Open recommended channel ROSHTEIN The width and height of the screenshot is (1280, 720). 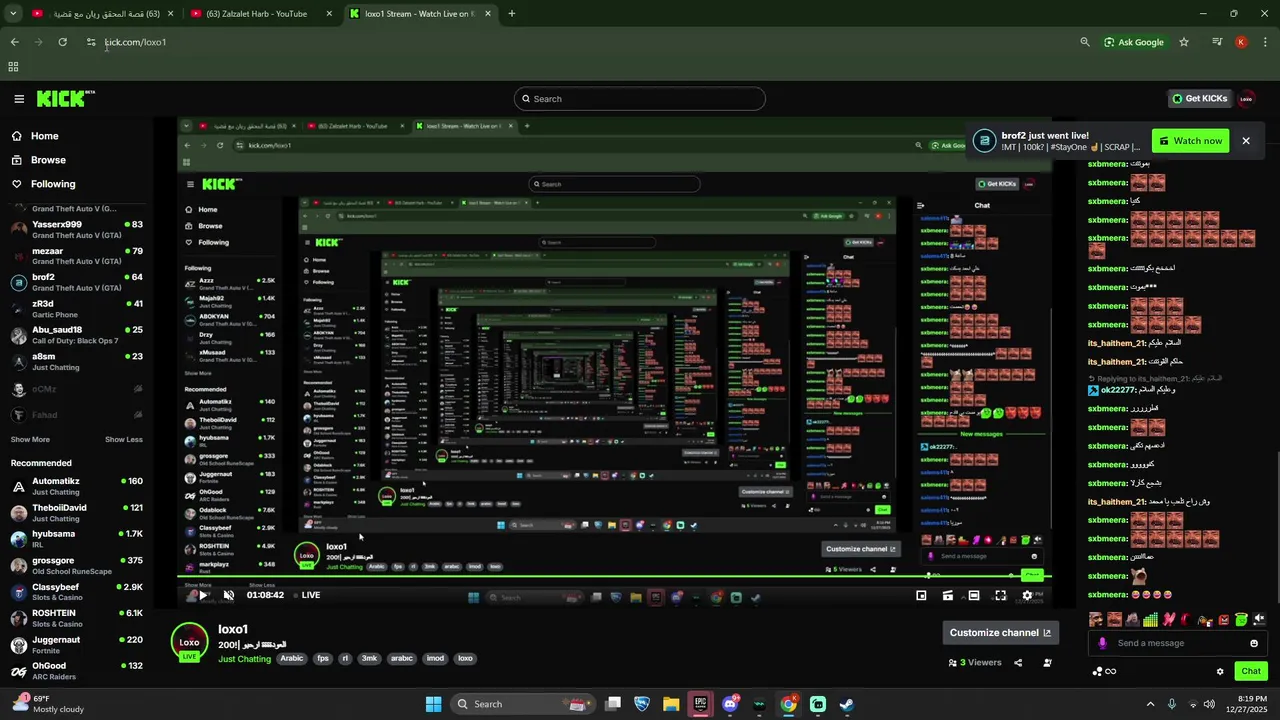(x=76, y=618)
